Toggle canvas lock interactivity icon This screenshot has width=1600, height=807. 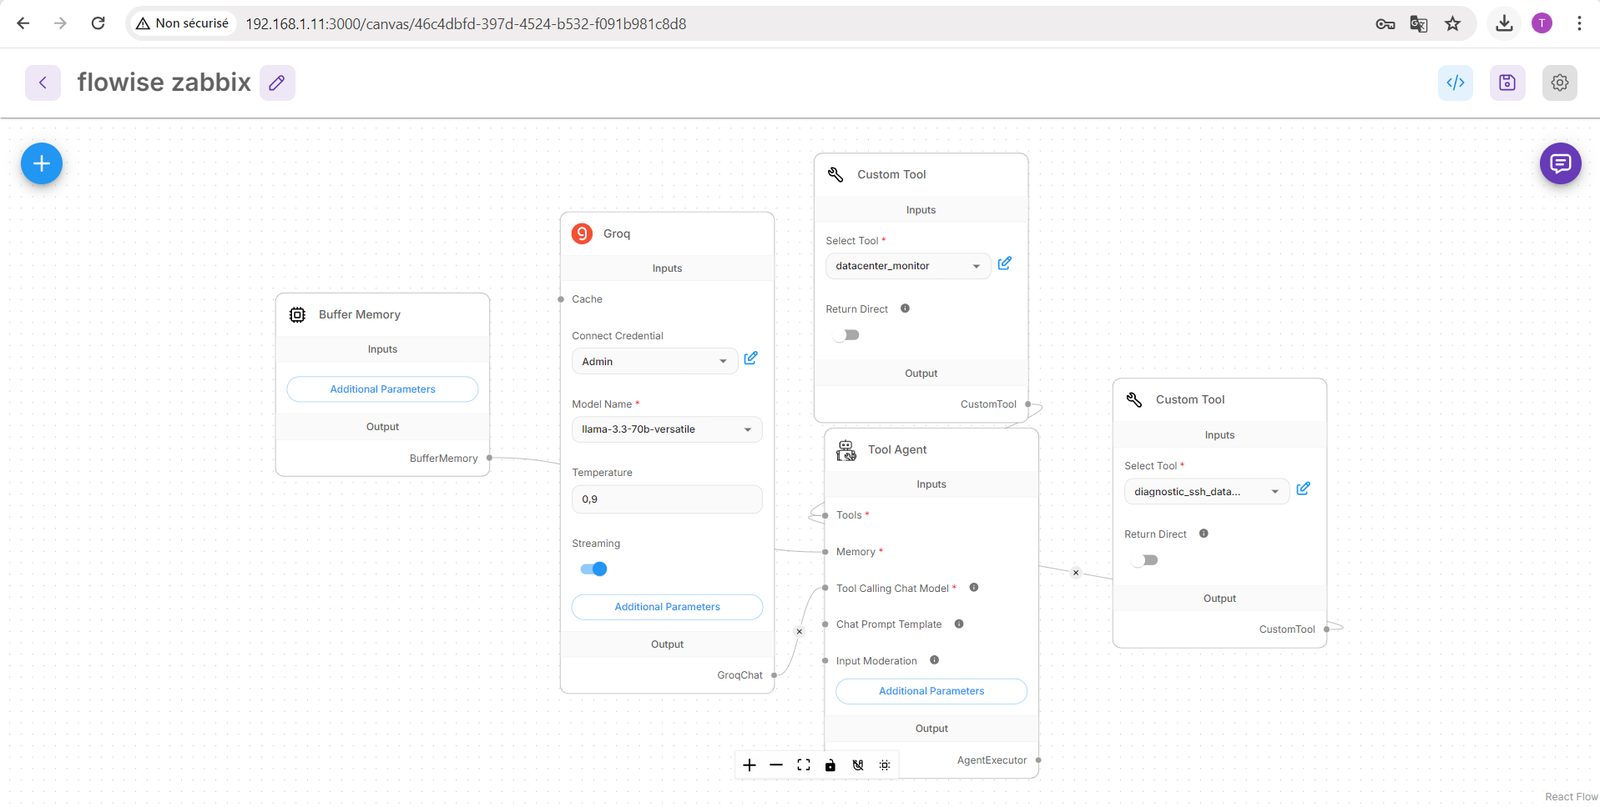pyautogui.click(x=830, y=765)
